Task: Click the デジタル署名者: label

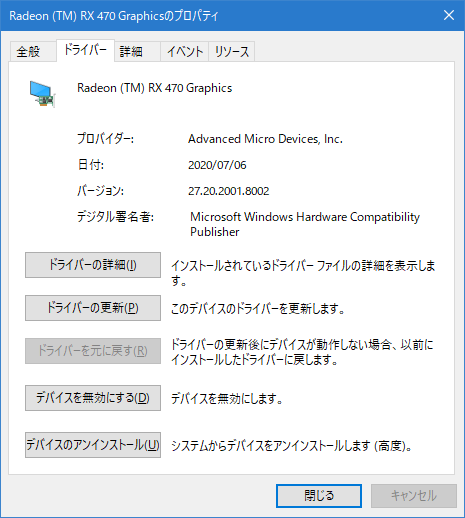Action: tap(115, 217)
